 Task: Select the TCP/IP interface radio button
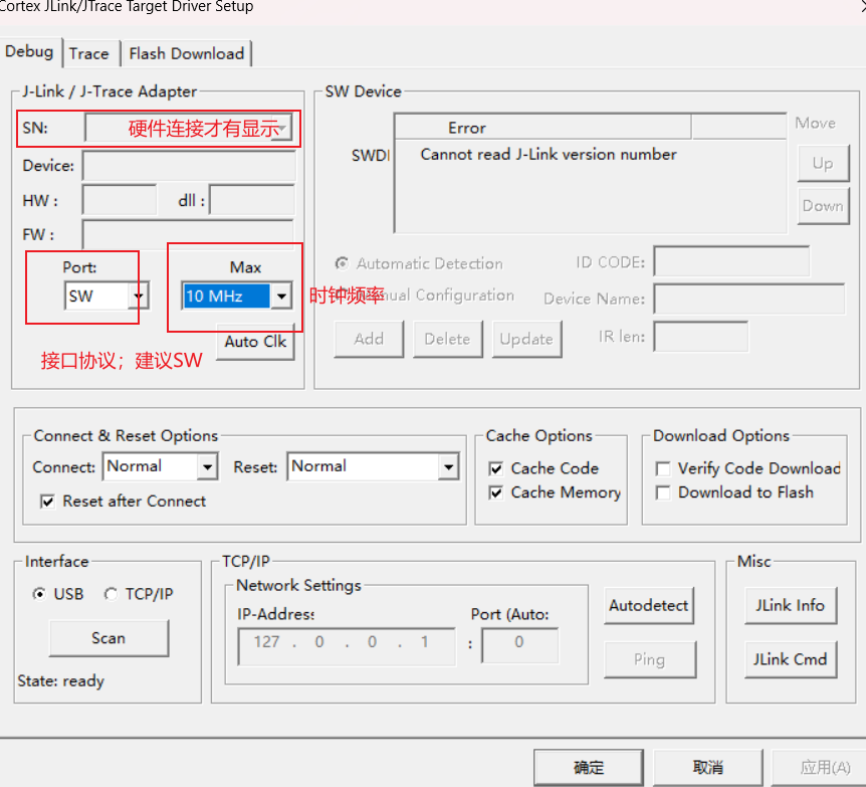(x=111, y=594)
